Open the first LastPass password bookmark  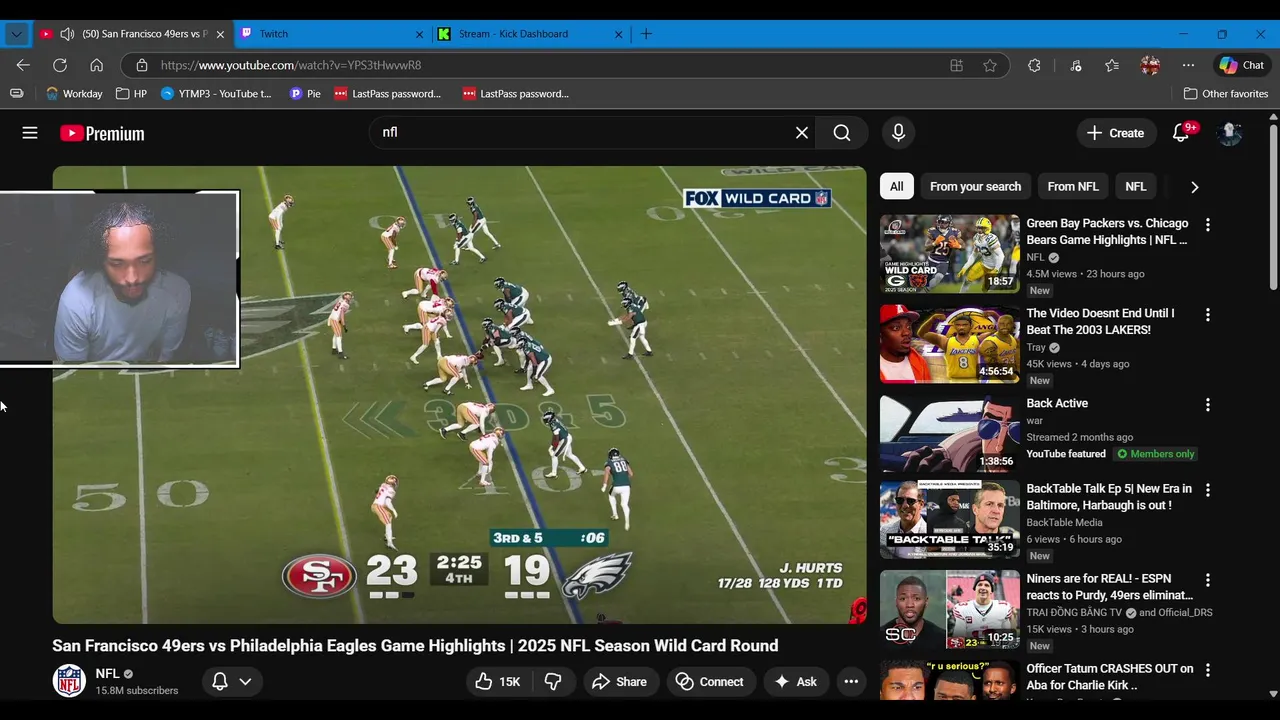(388, 94)
